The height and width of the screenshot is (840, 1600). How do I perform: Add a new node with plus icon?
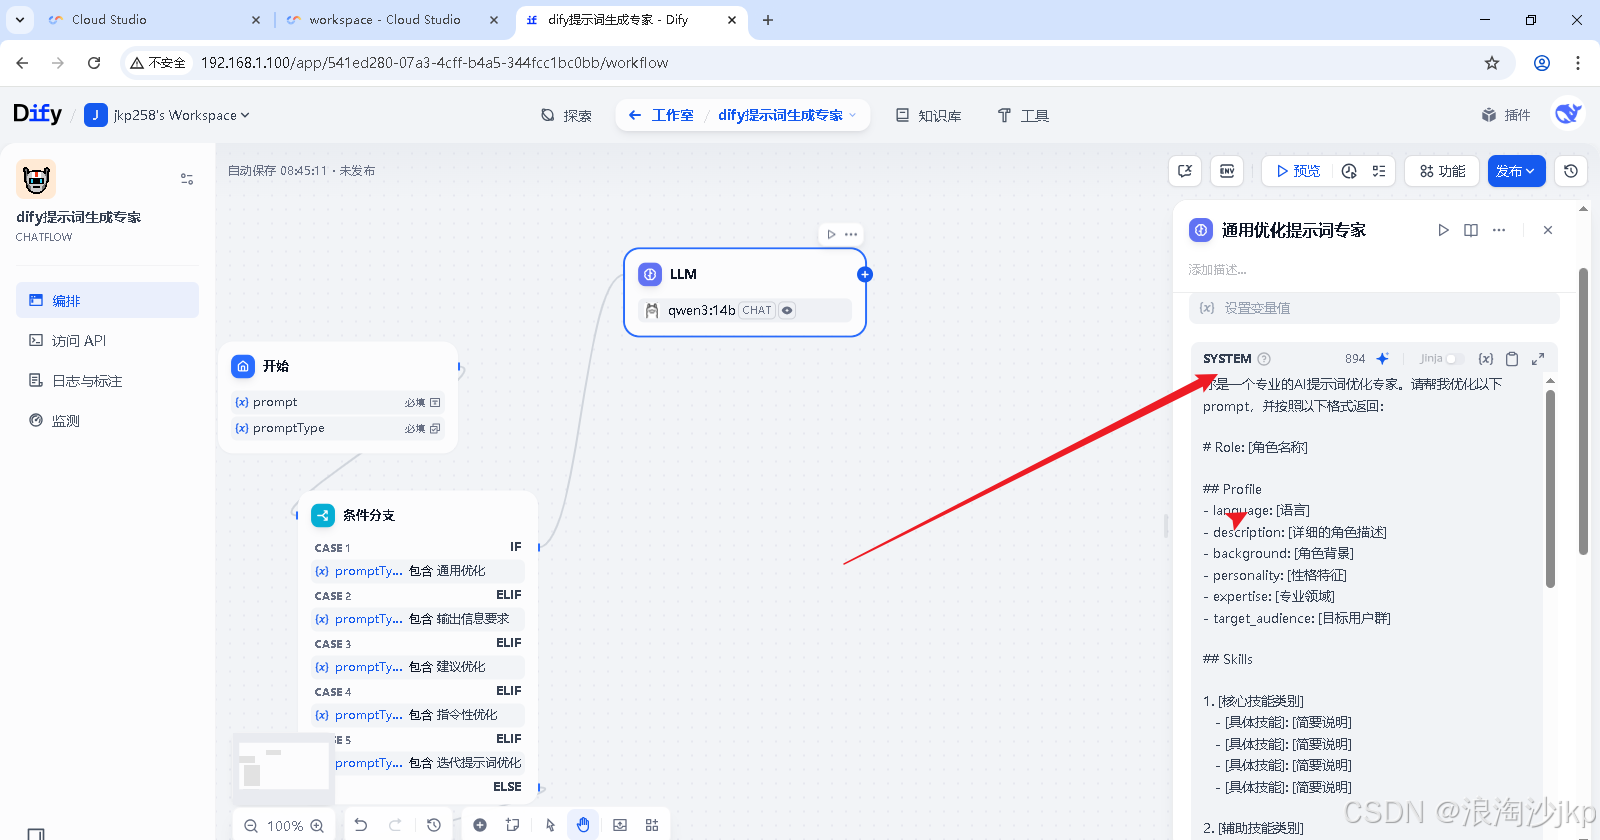click(480, 825)
